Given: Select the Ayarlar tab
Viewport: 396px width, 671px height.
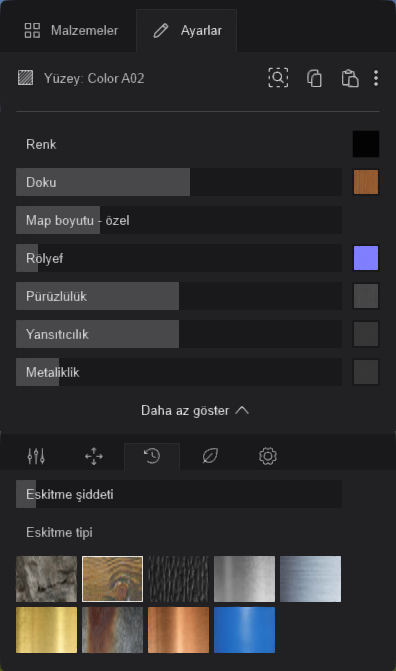Looking at the screenshot, I should click(187, 30).
